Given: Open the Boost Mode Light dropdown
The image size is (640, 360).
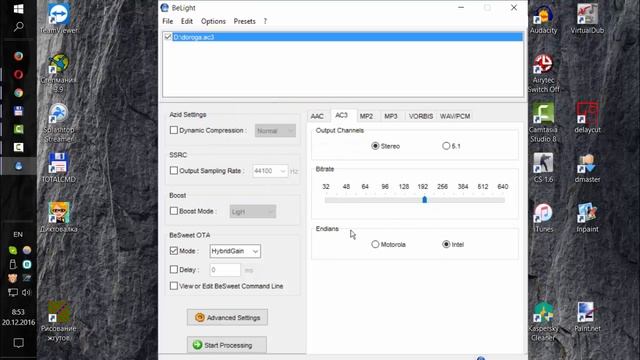Looking at the screenshot, I should [x=253, y=211].
